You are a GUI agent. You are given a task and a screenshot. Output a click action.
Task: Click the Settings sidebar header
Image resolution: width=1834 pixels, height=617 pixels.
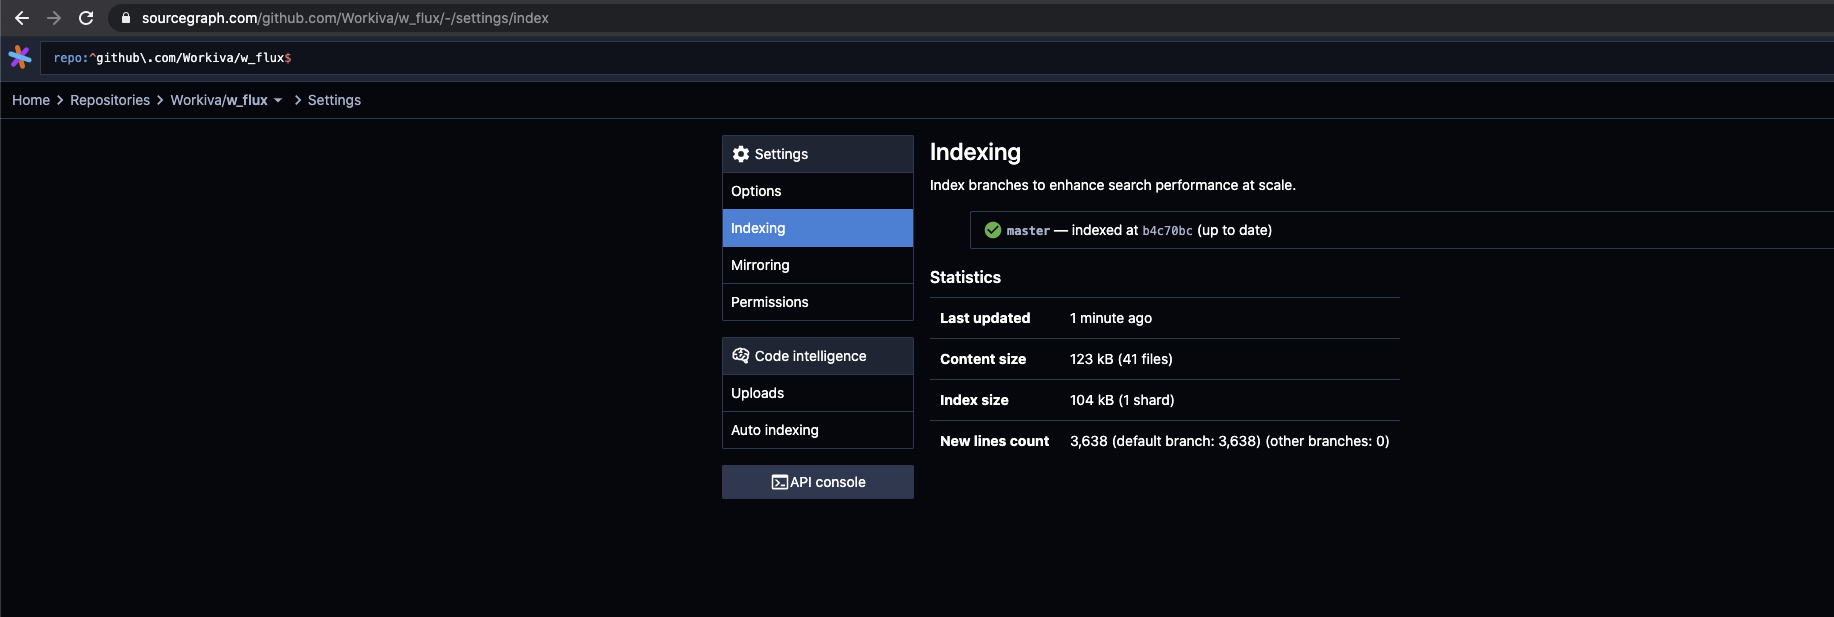(x=818, y=154)
